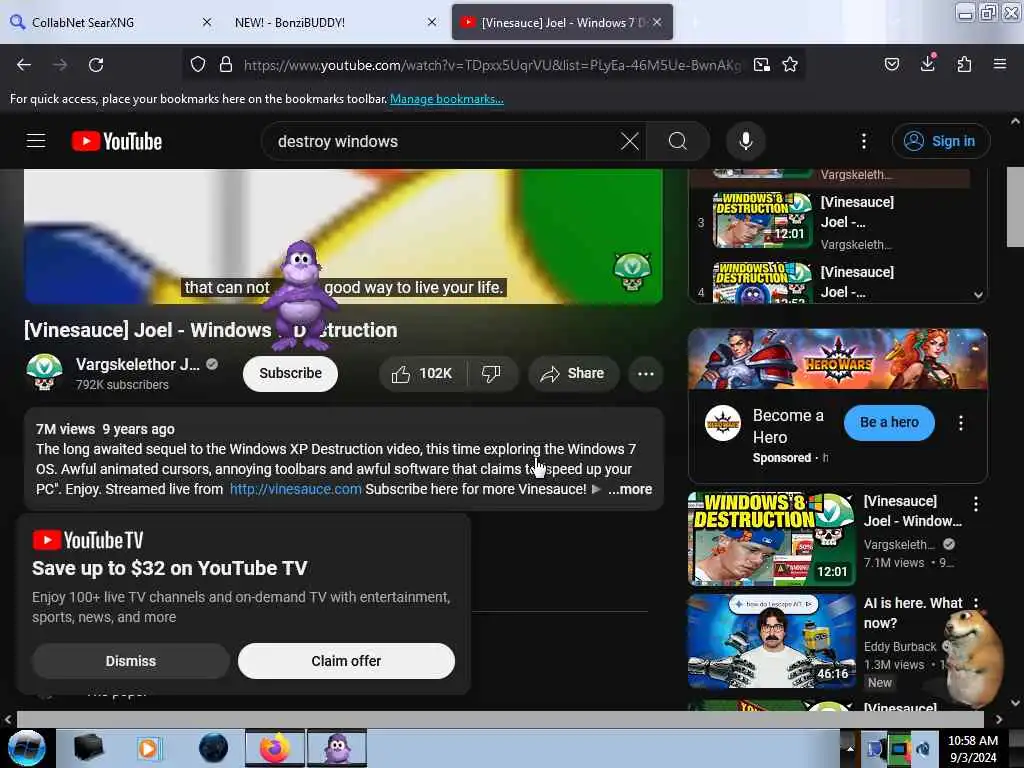Open the YouTube guide hamburger menu
This screenshot has width=1024, height=768.
[x=36, y=141]
